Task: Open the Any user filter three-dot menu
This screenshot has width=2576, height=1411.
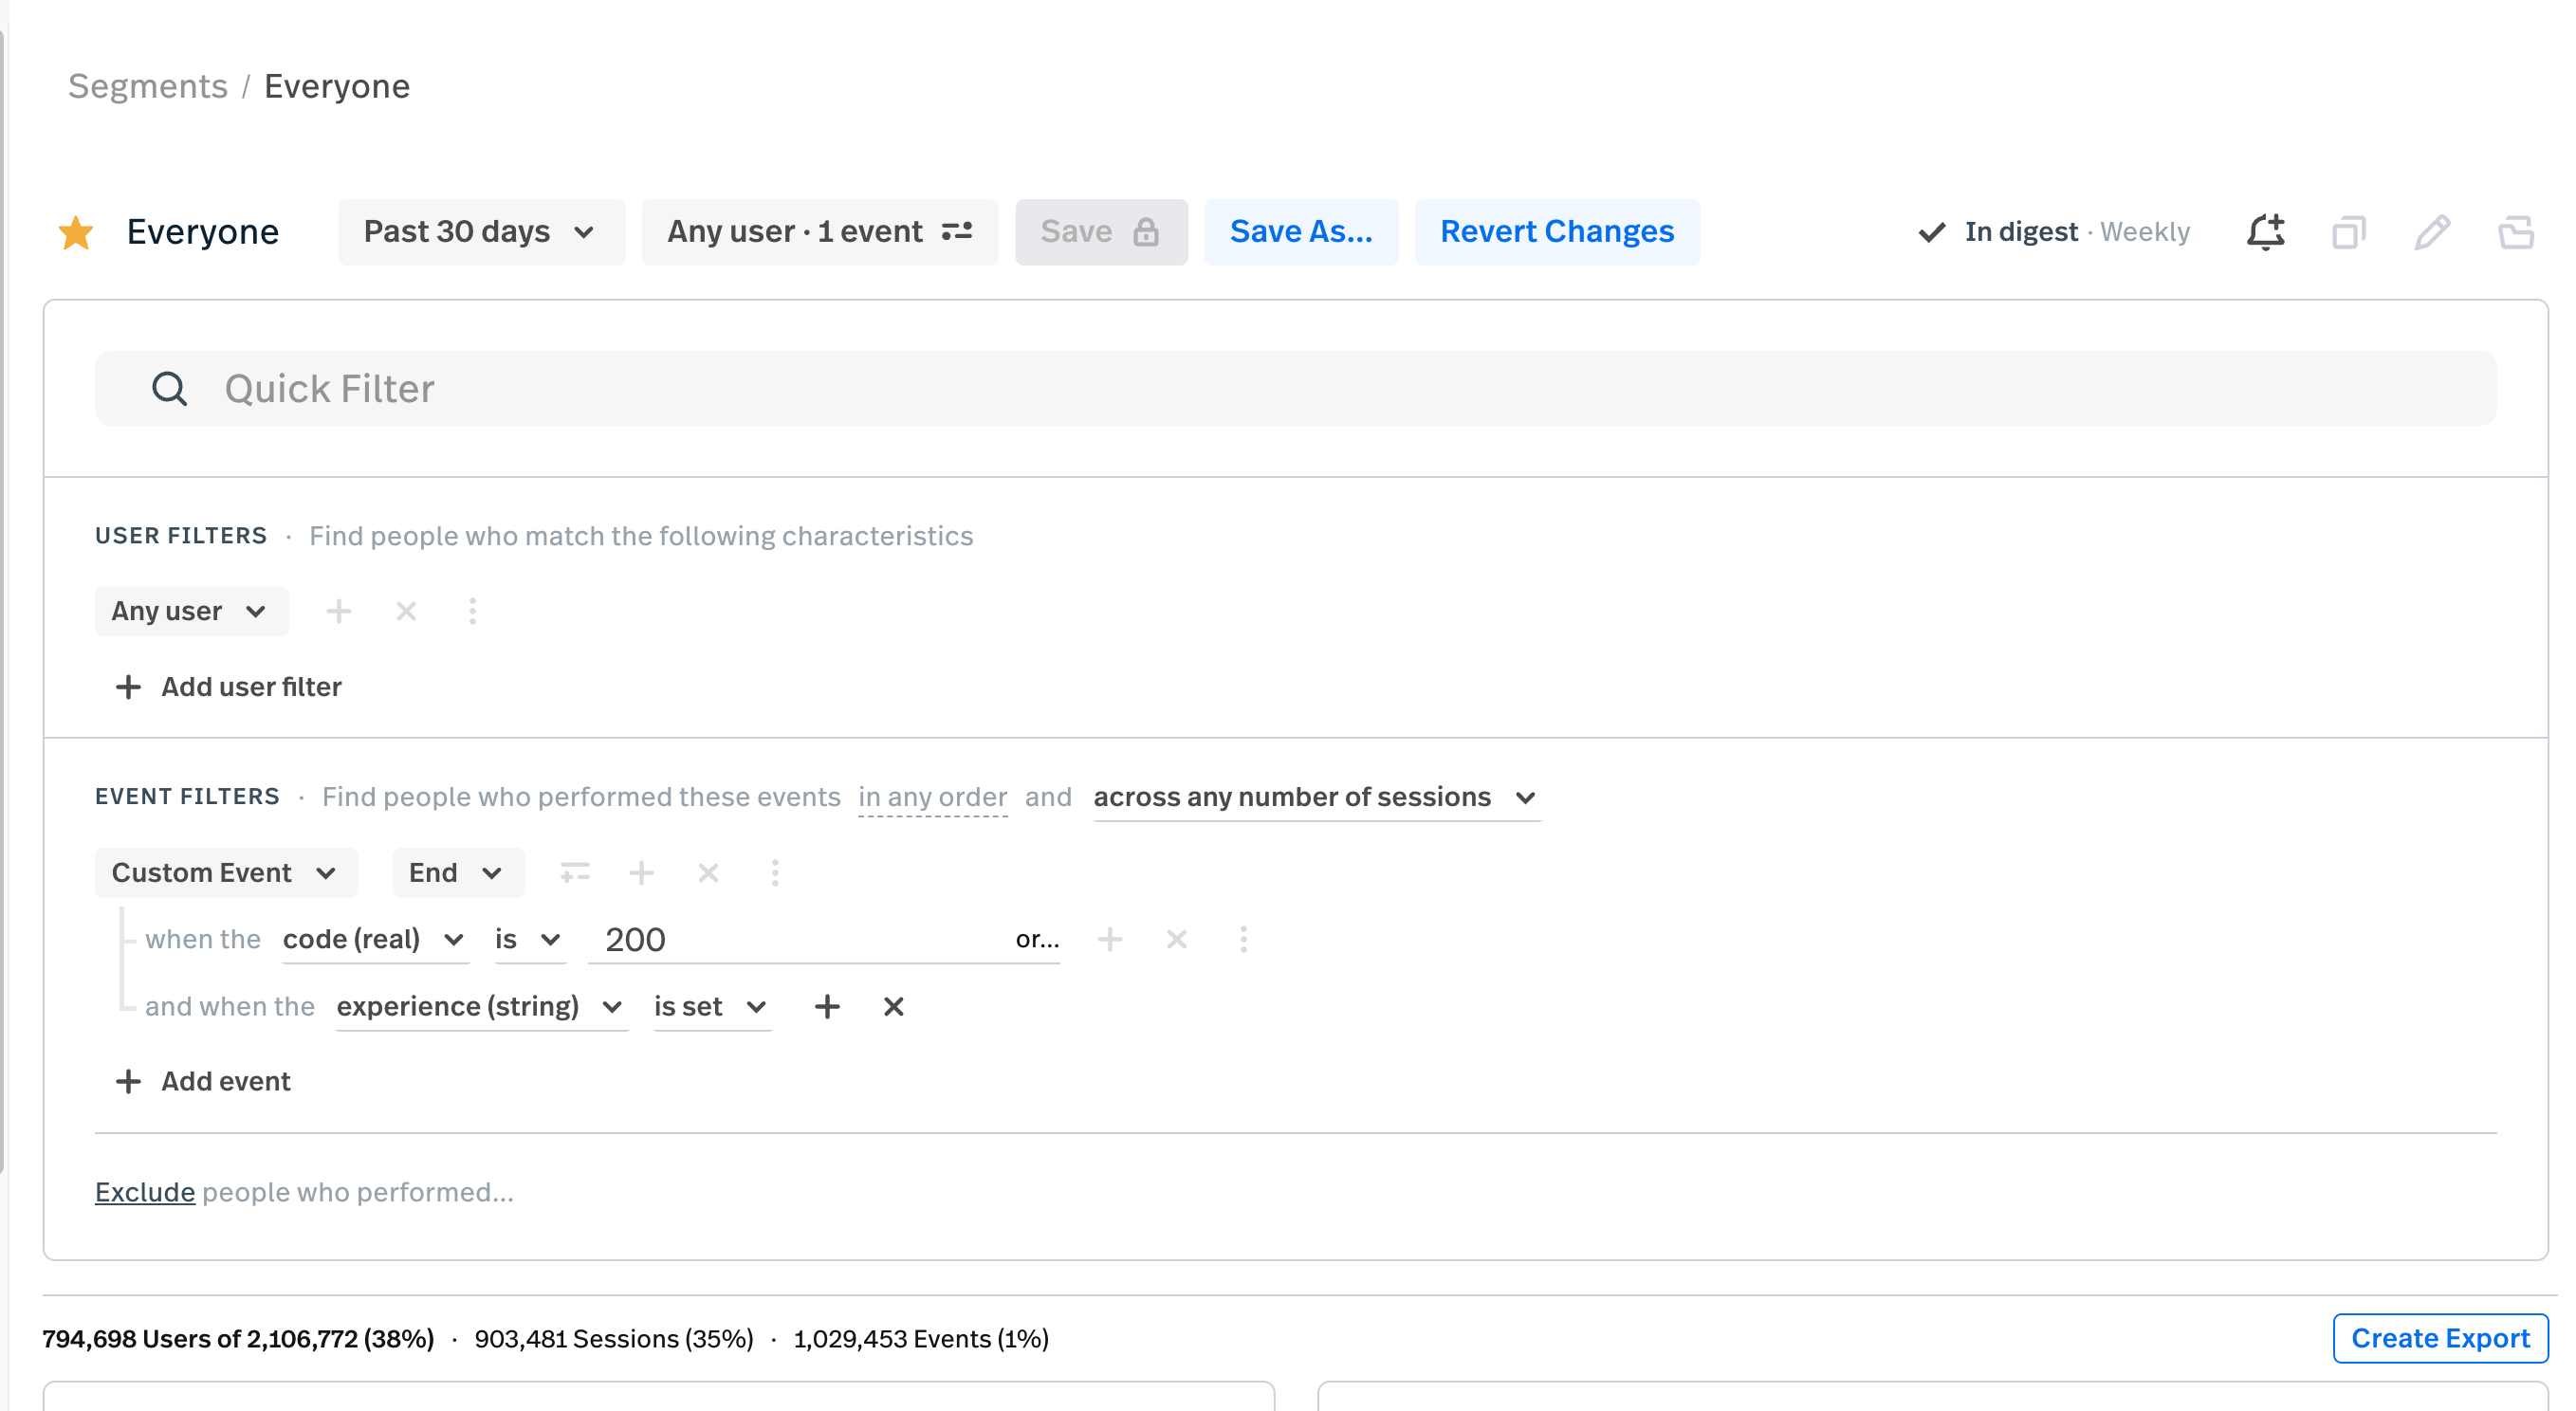Action: 471,611
